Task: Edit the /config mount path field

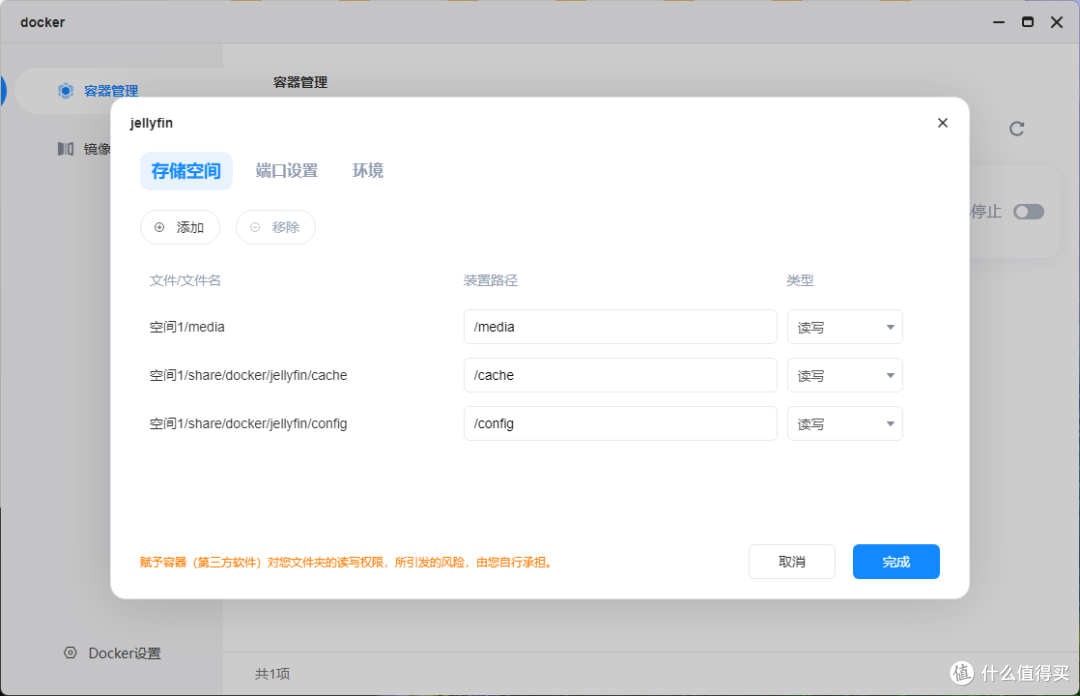Action: tap(621, 423)
